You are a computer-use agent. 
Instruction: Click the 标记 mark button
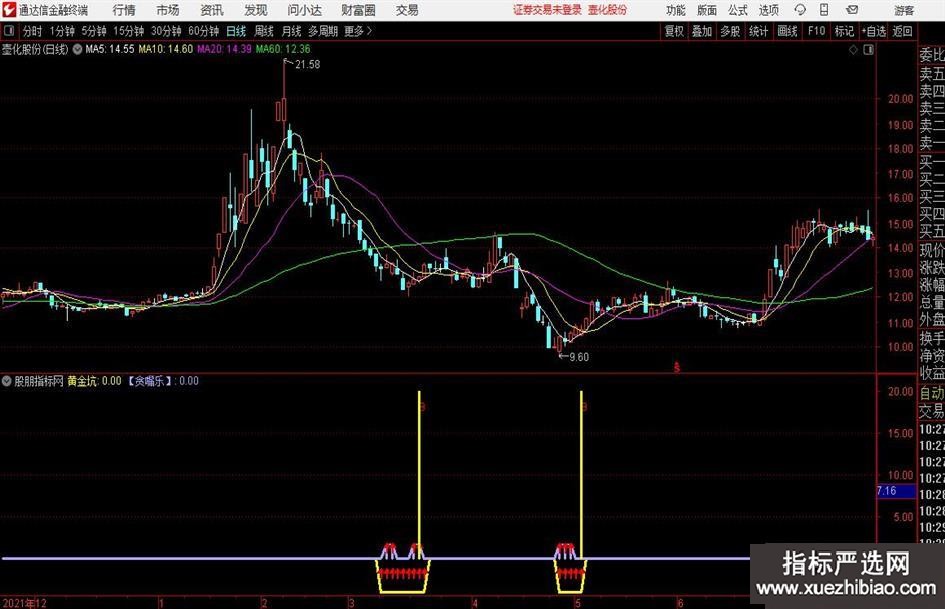pos(844,31)
